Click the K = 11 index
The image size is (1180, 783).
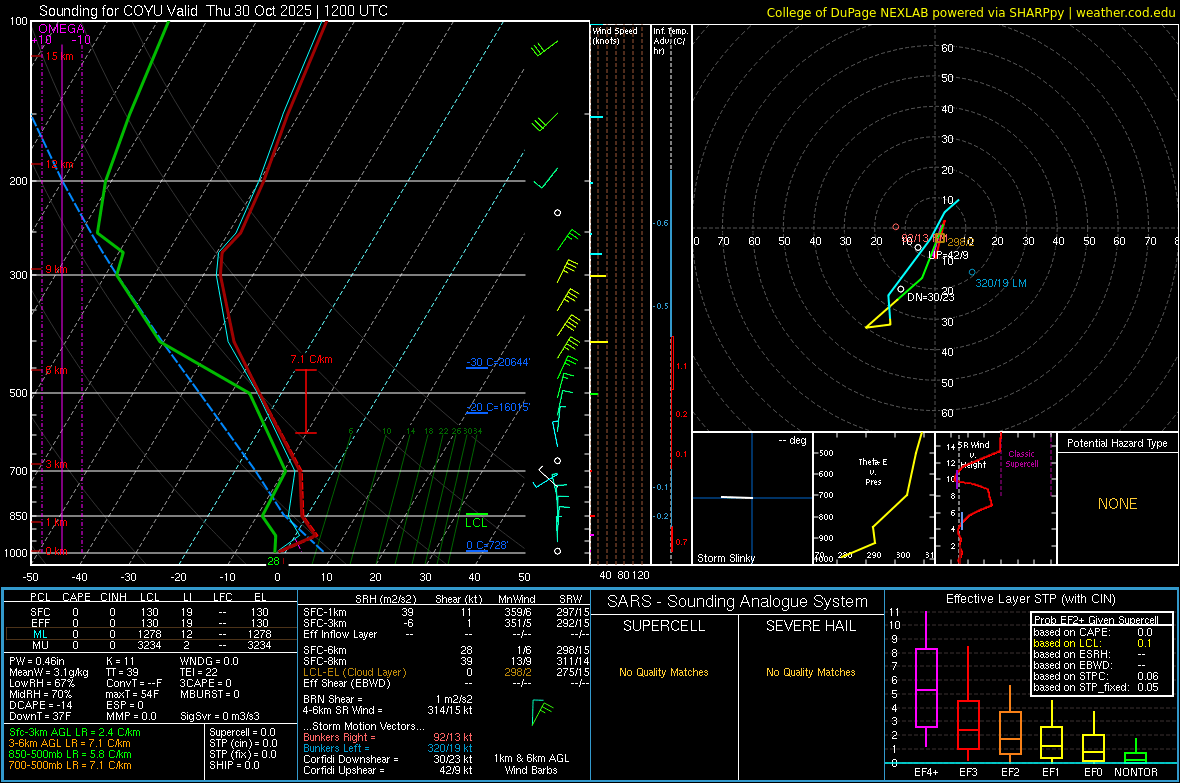pos(120,661)
